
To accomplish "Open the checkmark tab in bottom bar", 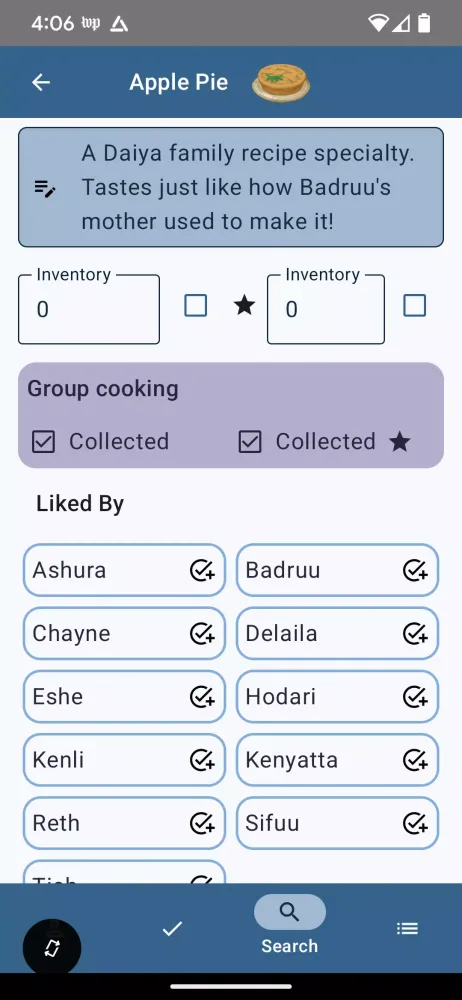I will 172,929.
